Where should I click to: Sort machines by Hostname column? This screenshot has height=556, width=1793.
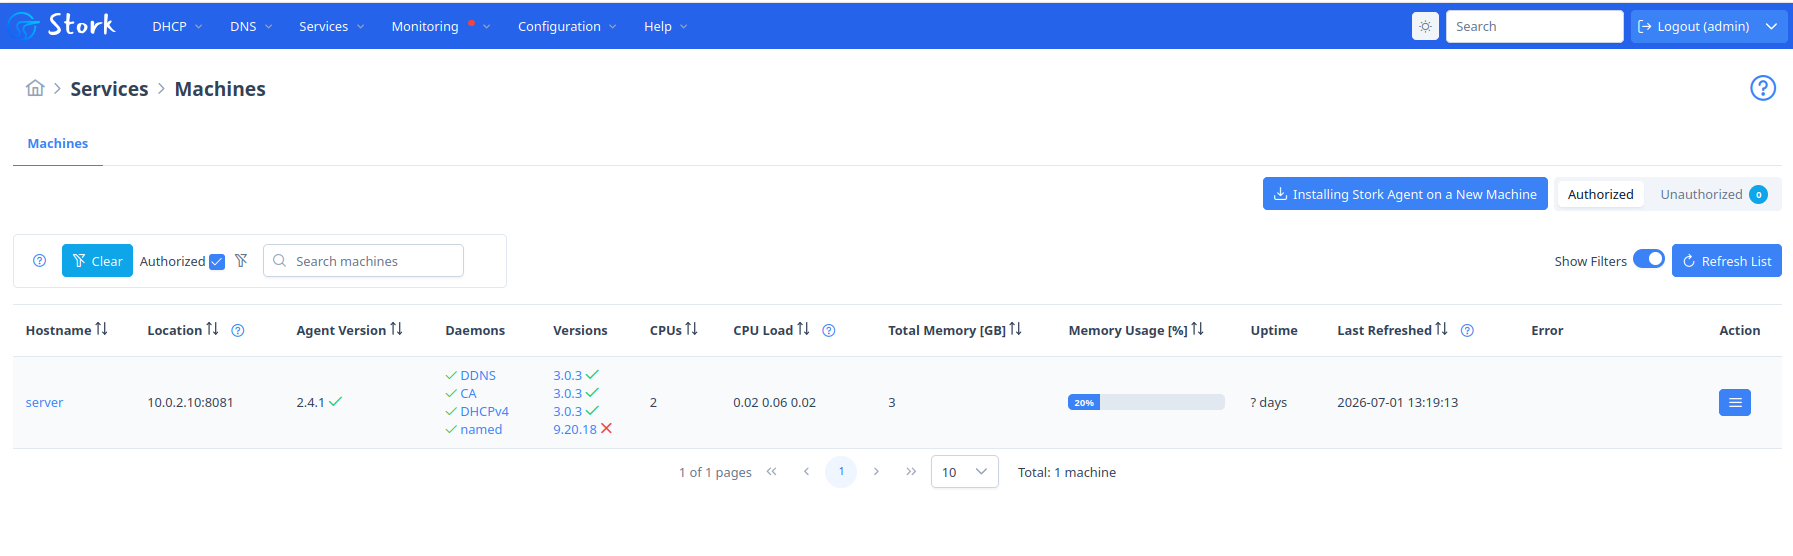[66, 330]
